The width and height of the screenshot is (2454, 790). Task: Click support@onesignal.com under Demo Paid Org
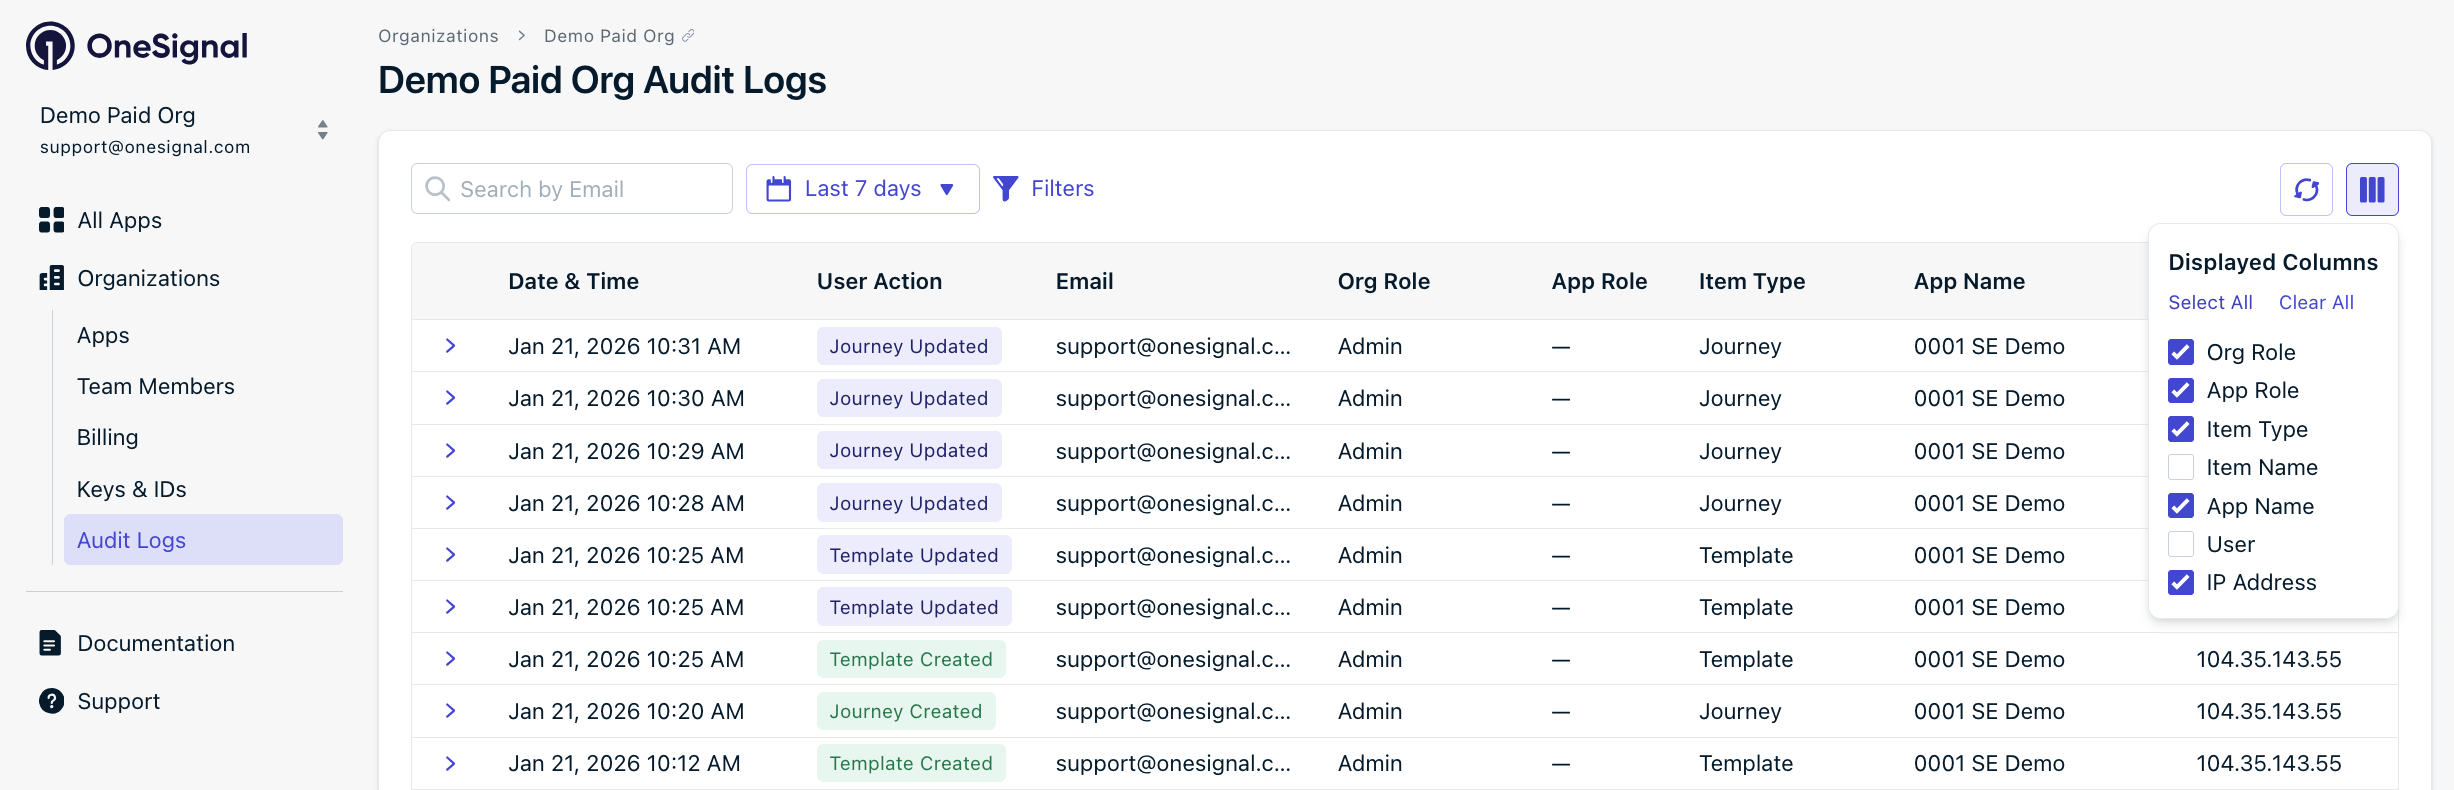(145, 147)
